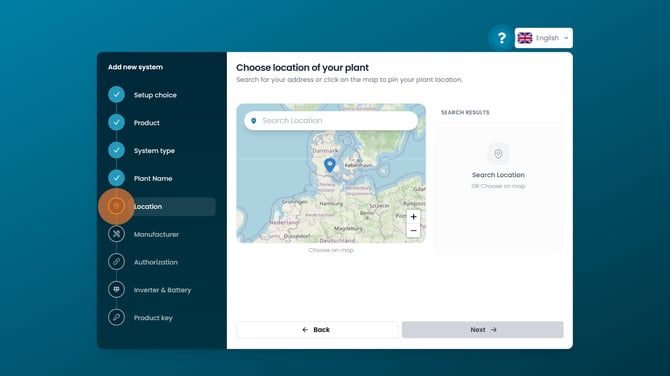670x376 pixels.
Task: Go to the System type step
Action: [x=154, y=151]
